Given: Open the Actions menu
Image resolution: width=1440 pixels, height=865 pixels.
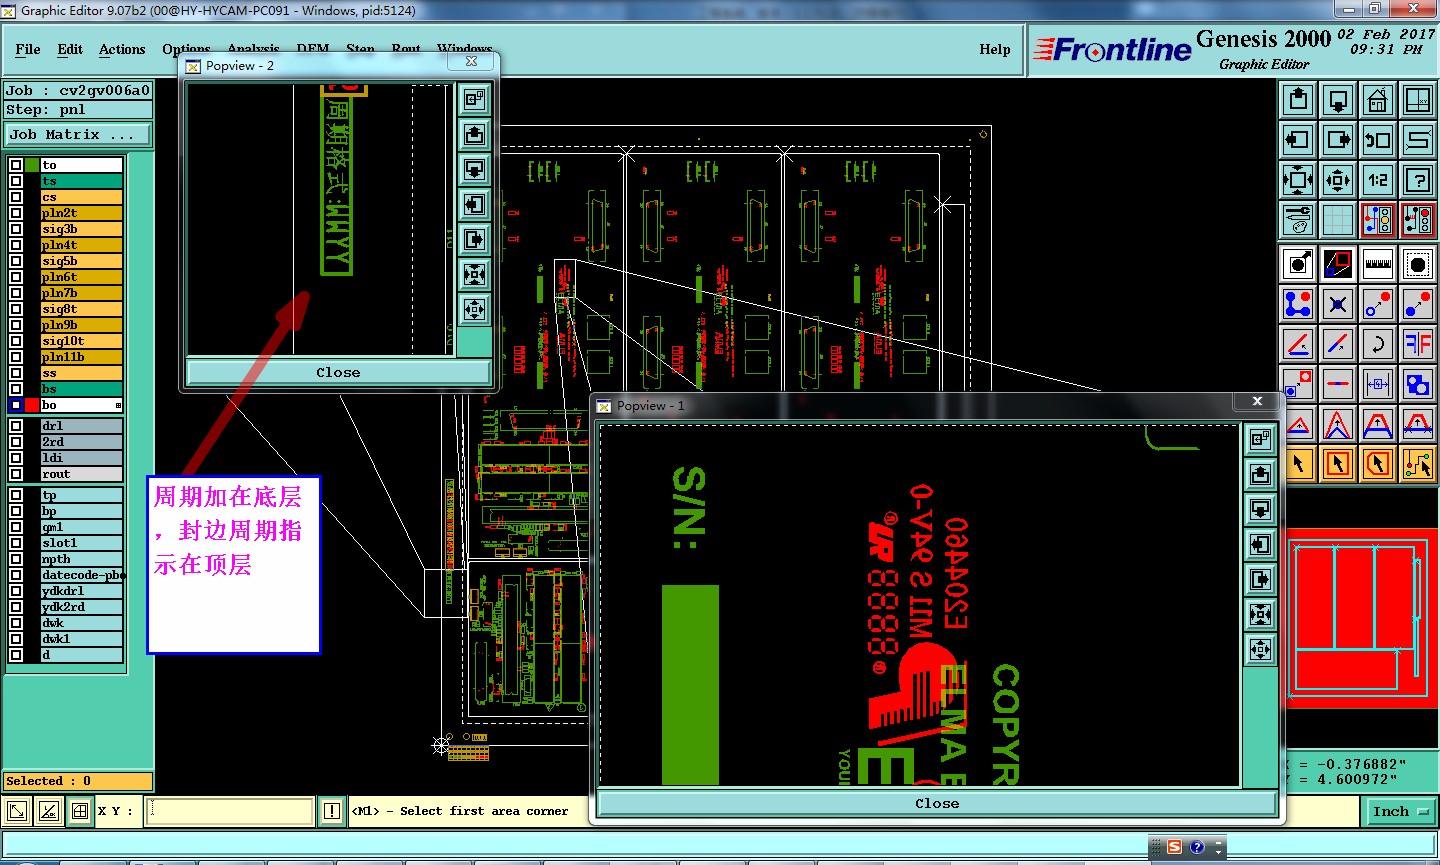Looking at the screenshot, I should (122, 49).
